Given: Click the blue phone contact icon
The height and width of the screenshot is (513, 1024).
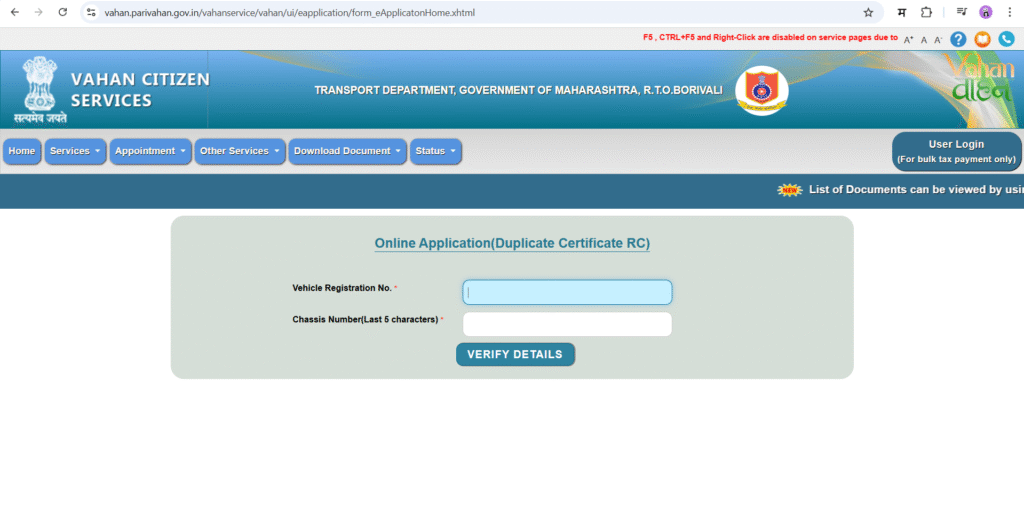Looking at the screenshot, I should pos(1006,39).
